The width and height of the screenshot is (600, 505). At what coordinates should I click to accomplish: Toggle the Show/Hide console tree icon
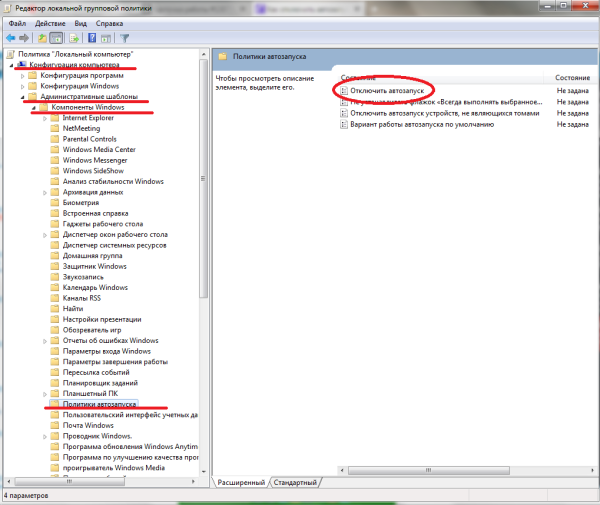(x=56, y=38)
